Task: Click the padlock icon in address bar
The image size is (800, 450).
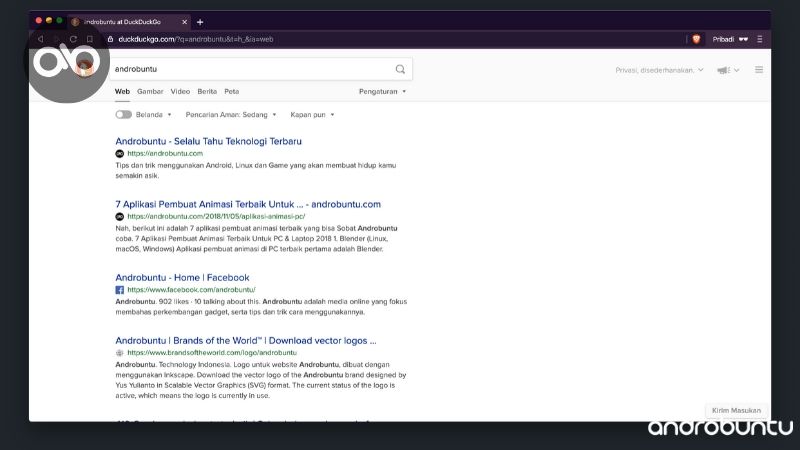Action: (x=110, y=39)
